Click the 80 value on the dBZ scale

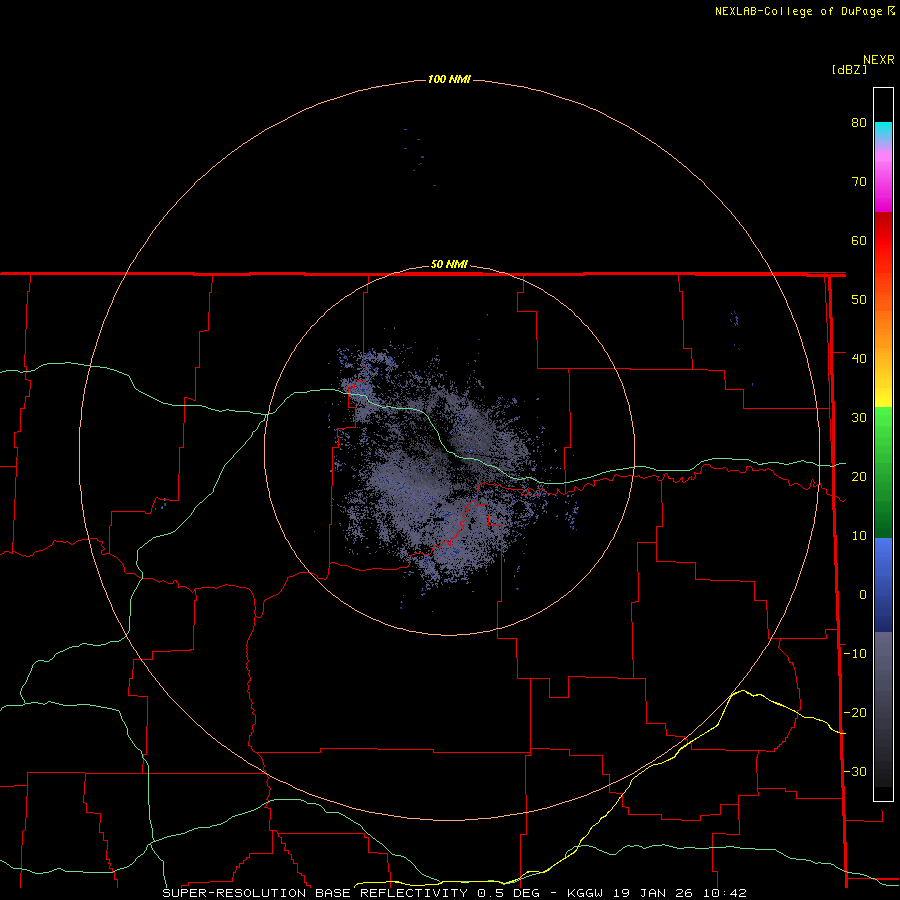tap(859, 123)
